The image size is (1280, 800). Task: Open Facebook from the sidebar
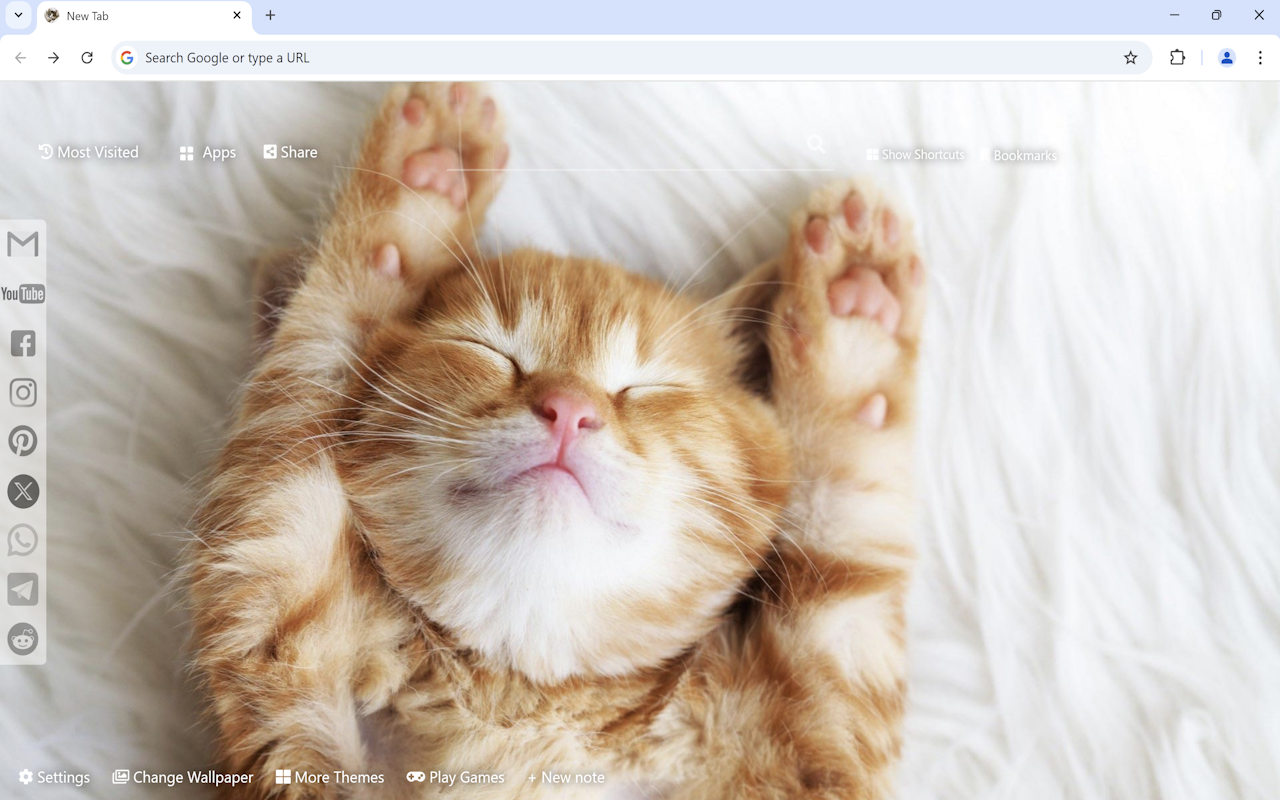pyautogui.click(x=22, y=343)
